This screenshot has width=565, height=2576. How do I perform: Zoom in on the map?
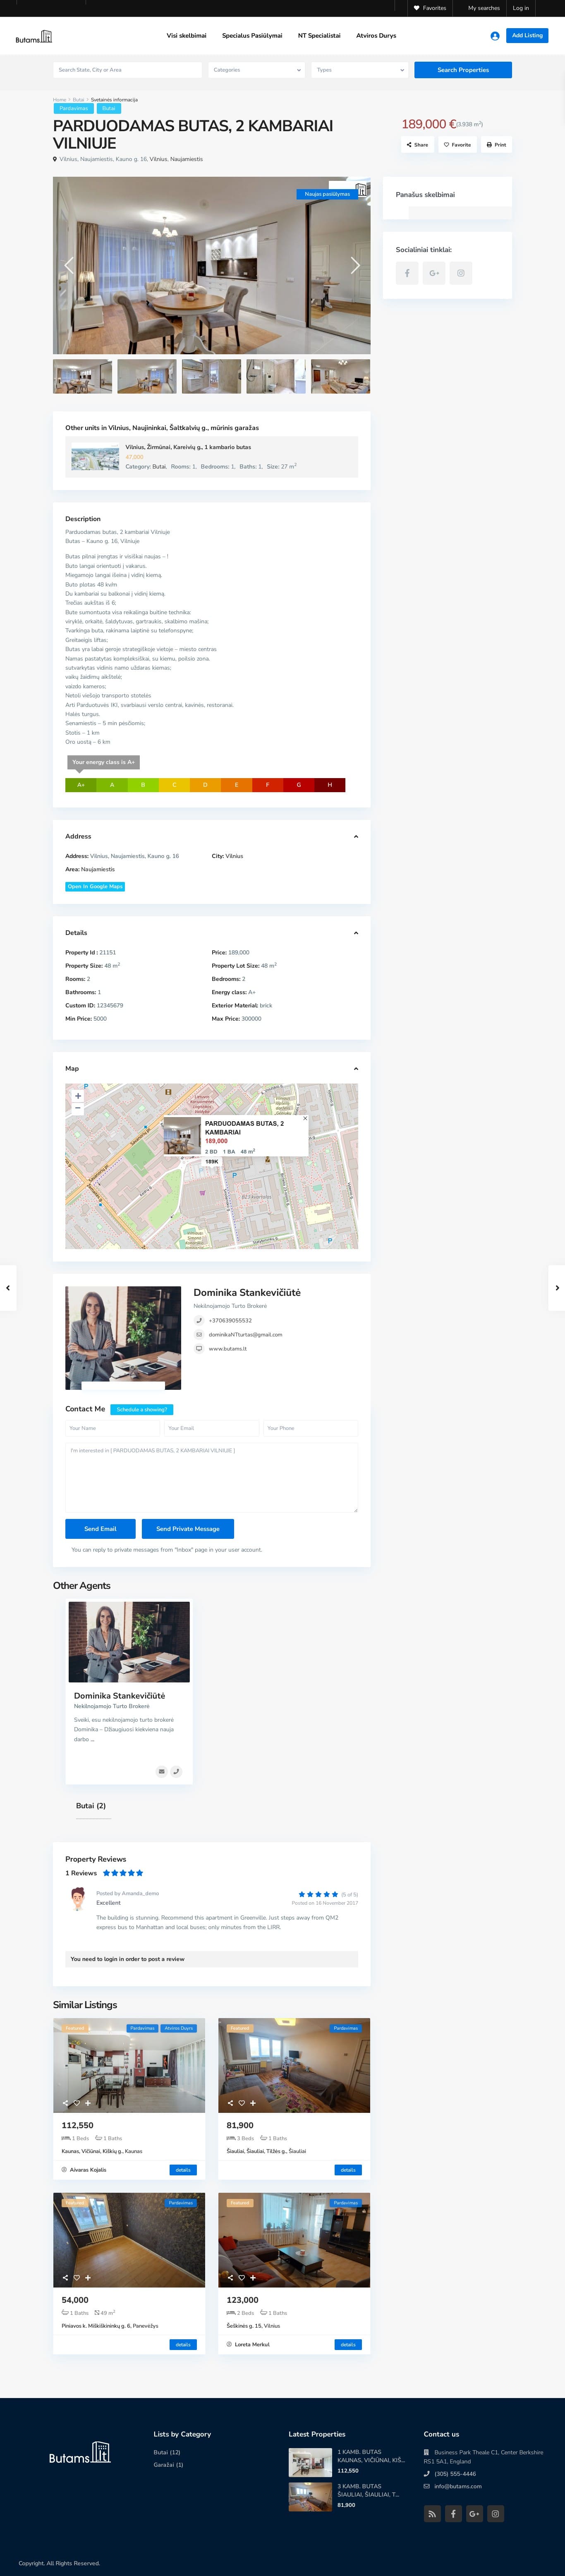[x=78, y=1096]
